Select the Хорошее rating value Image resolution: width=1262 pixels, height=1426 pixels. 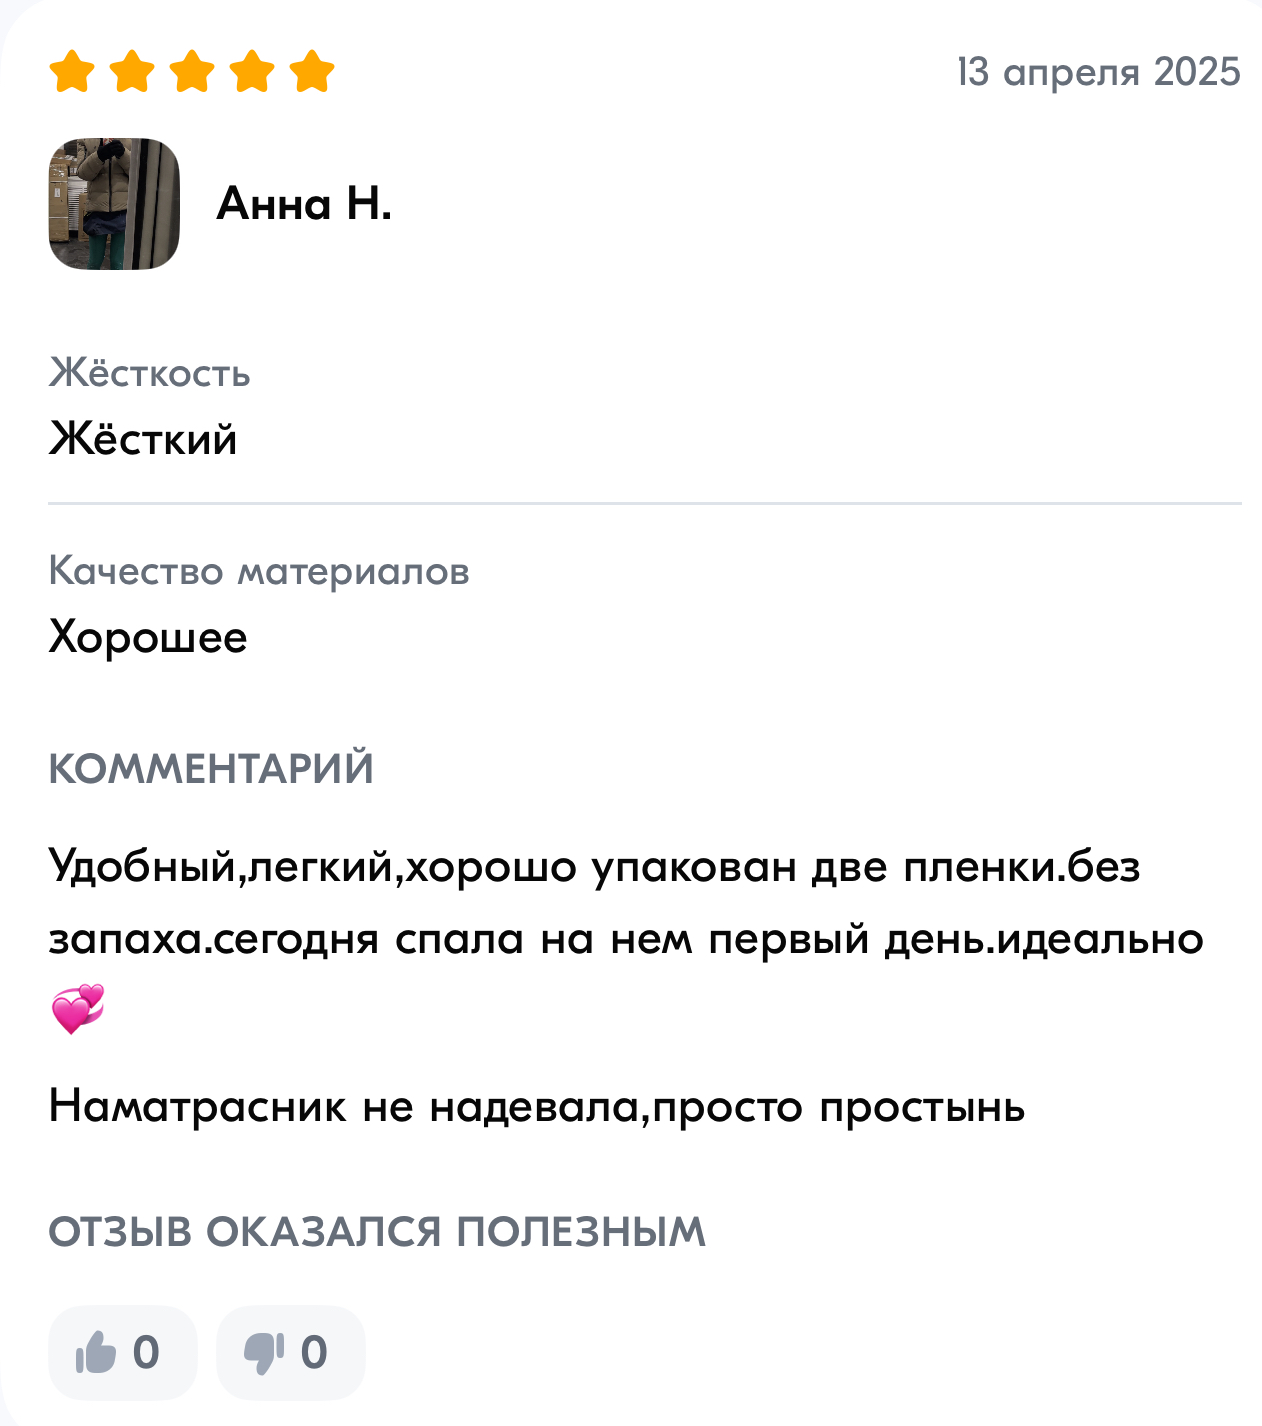coord(148,637)
